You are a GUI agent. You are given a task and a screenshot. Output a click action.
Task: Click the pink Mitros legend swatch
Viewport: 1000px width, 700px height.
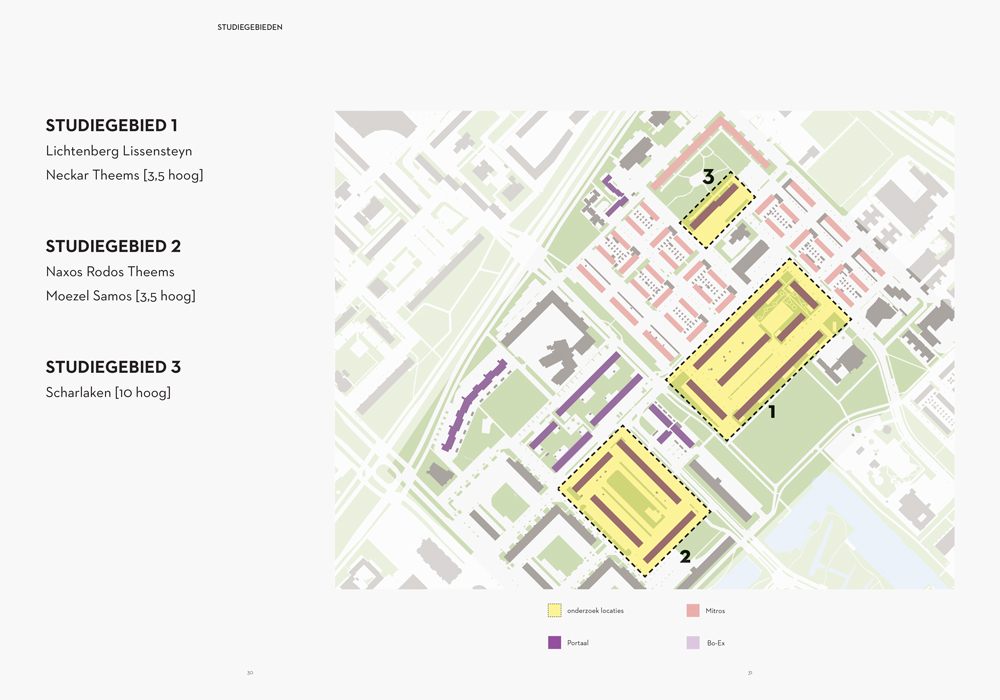[693, 610]
